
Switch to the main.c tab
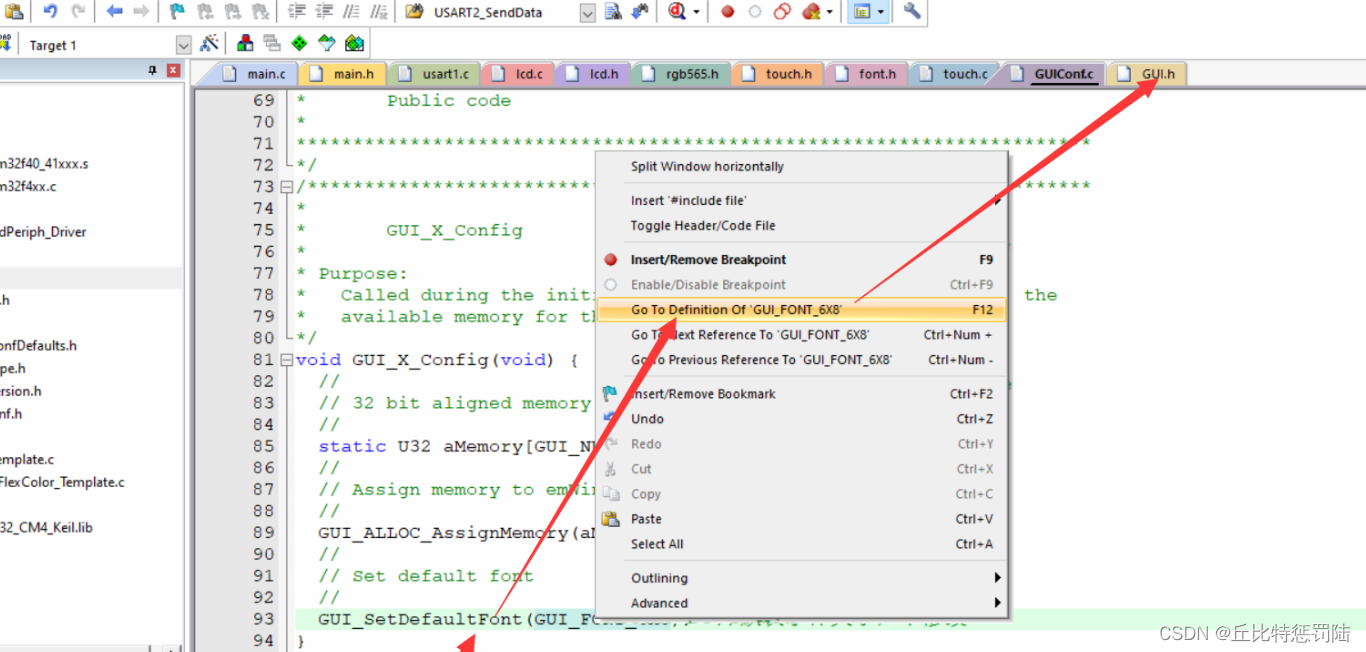pyautogui.click(x=255, y=74)
